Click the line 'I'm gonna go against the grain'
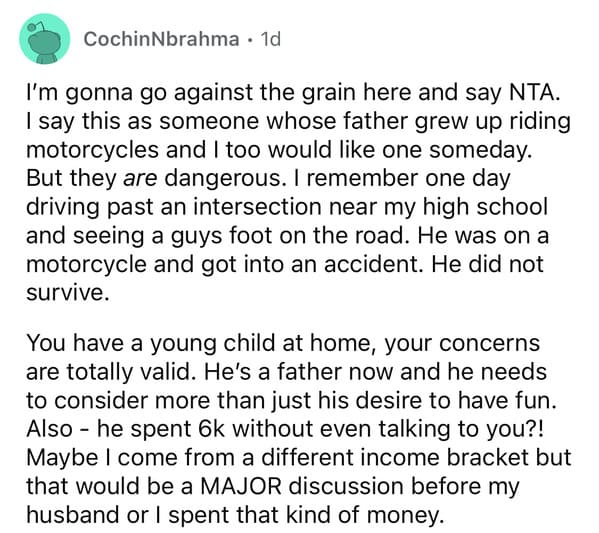599x533 pixels. (291, 93)
